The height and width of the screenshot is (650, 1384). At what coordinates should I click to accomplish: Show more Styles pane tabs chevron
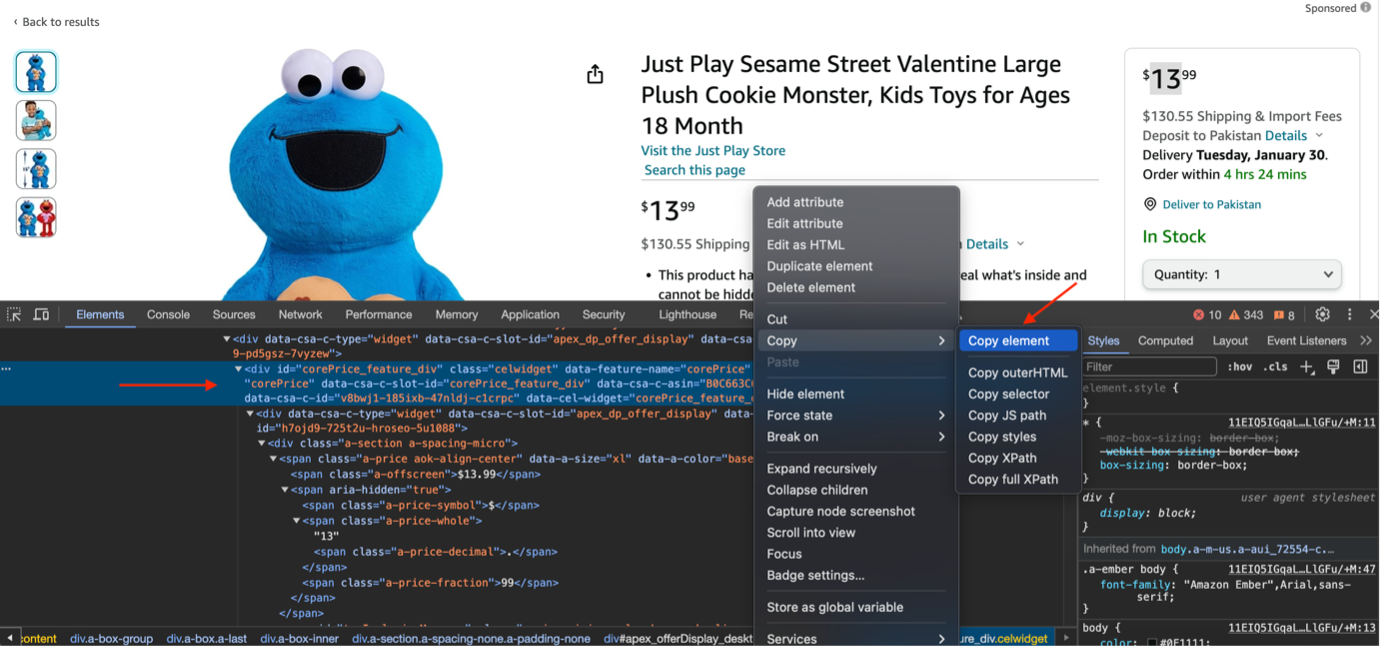1367,341
